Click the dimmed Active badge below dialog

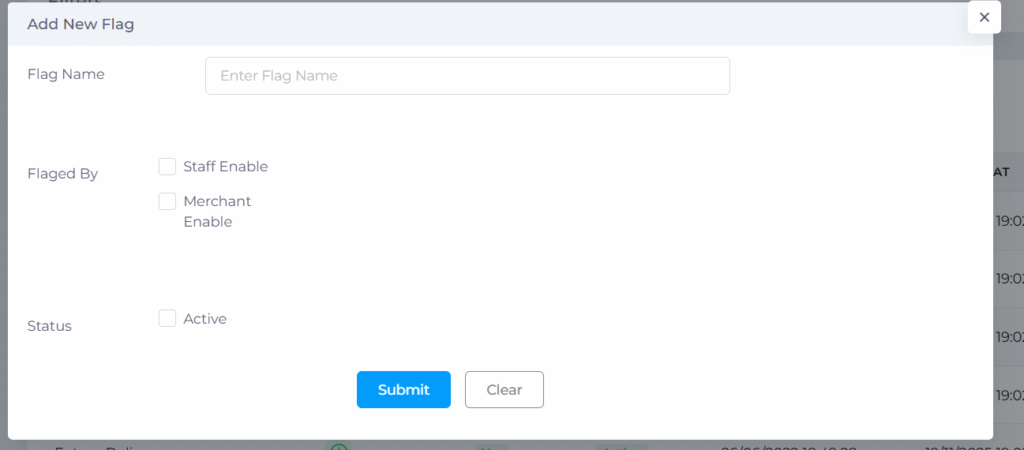620,445
